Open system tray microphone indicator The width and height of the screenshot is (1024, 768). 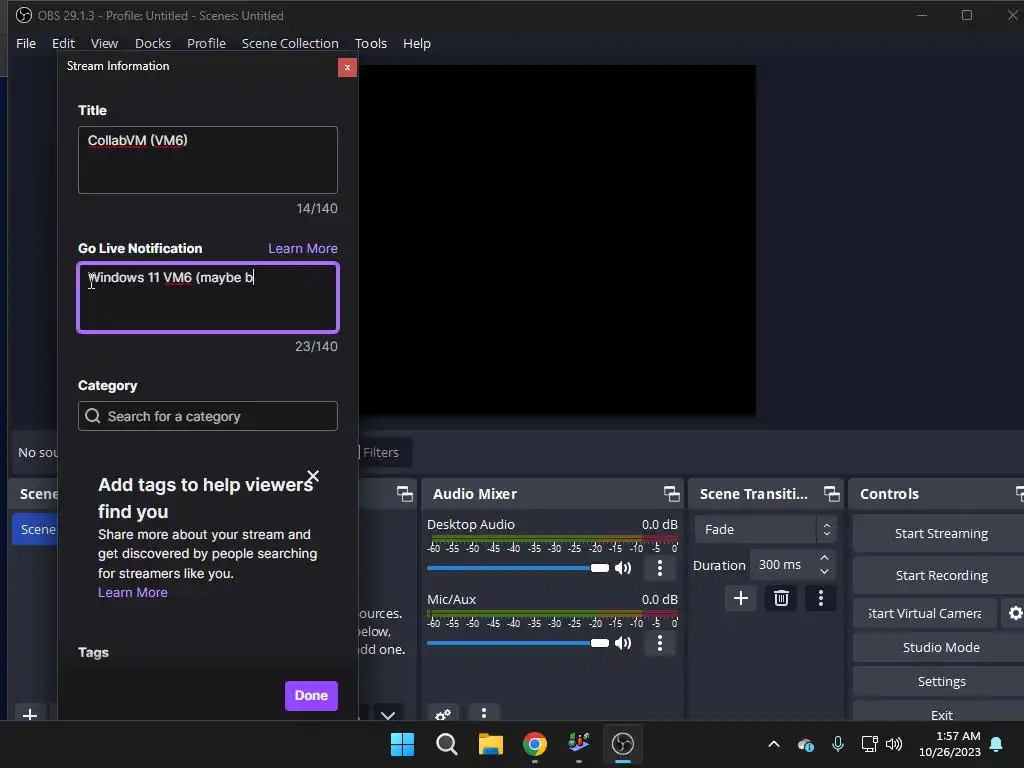click(x=838, y=744)
